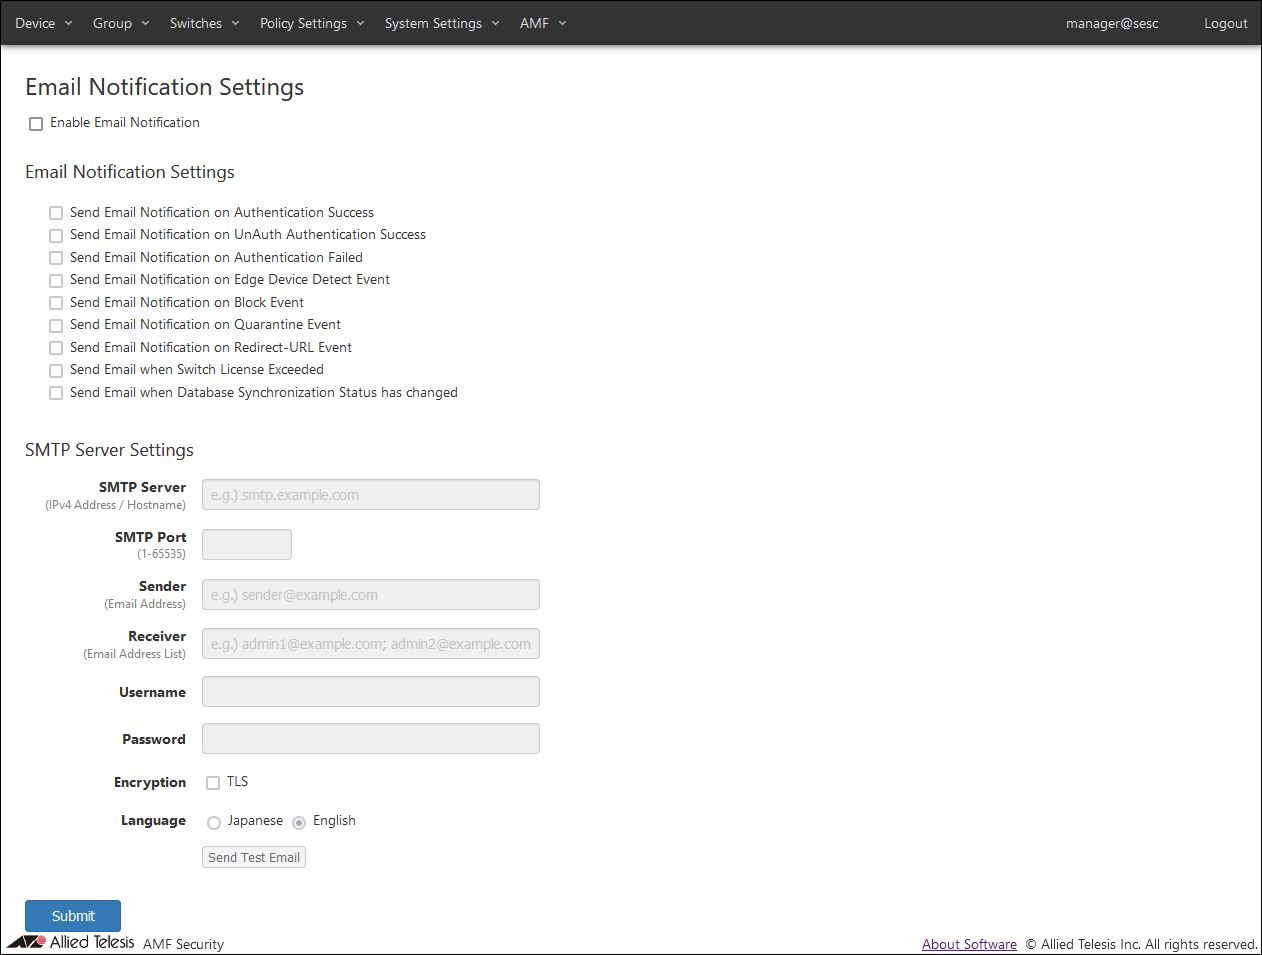Open the Group menu

click(120, 23)
